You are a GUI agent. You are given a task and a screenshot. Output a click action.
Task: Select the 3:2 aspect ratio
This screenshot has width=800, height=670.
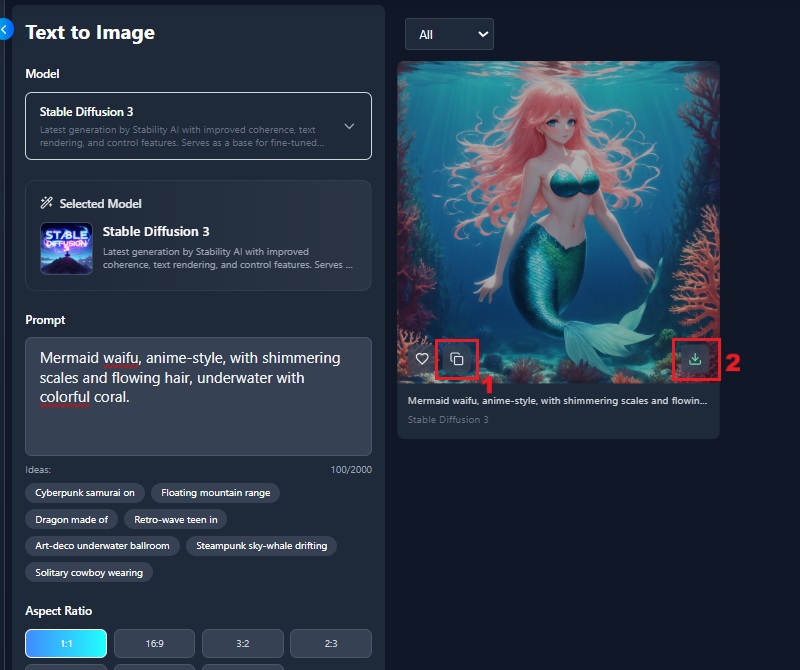click(x=242, y=643)
